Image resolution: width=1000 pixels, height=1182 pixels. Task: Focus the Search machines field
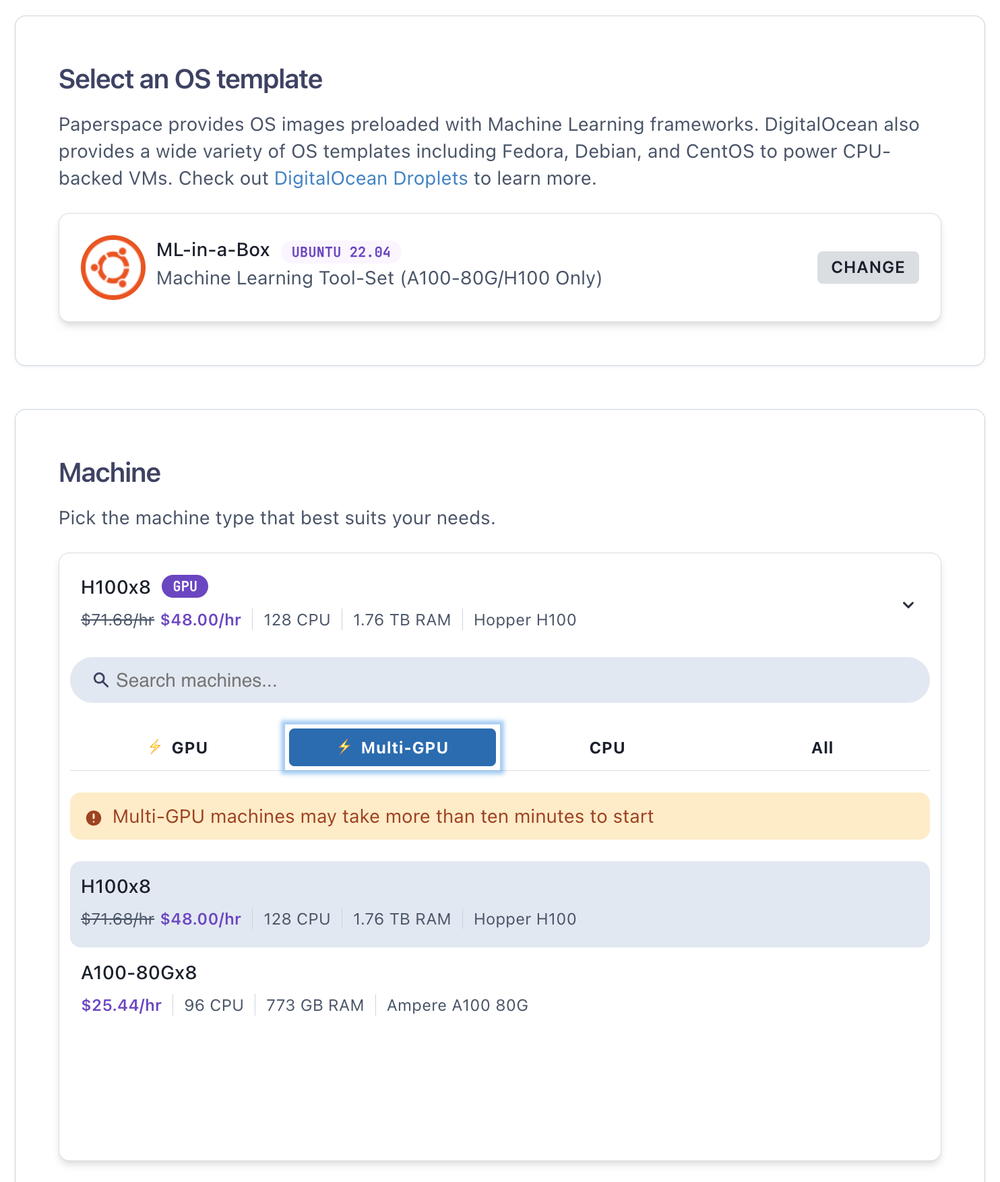click(x=500, y=680)
